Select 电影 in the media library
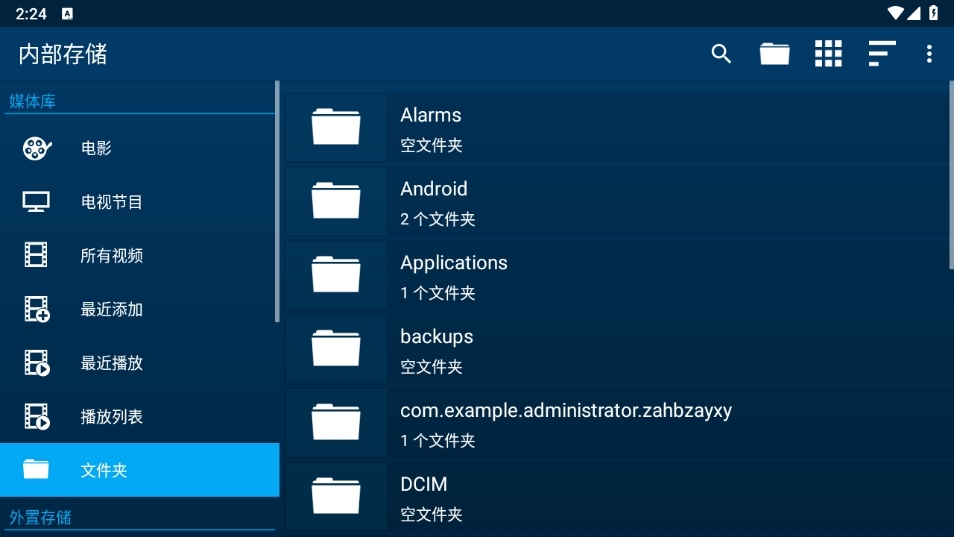Viewport: 954px width, 537px height. (x=96, y=148)
